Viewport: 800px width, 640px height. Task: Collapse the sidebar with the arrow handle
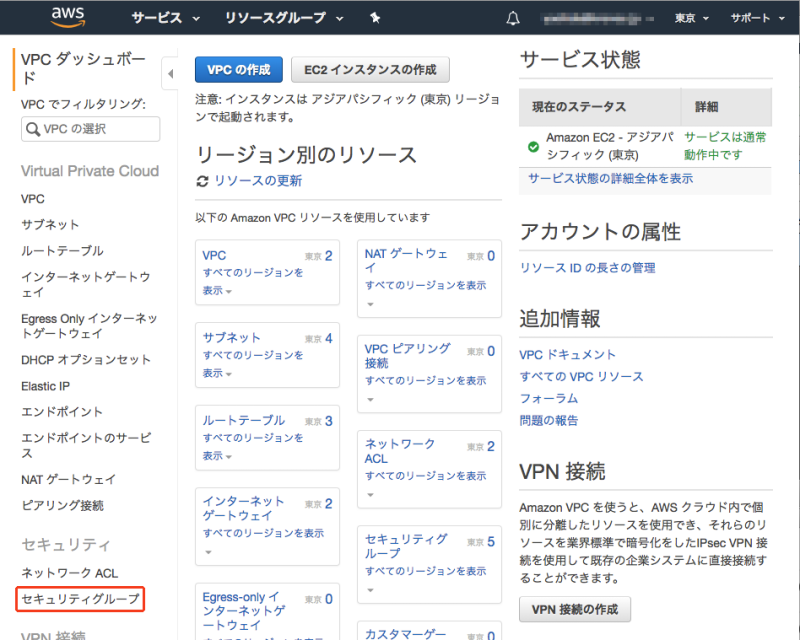(170, 74)
